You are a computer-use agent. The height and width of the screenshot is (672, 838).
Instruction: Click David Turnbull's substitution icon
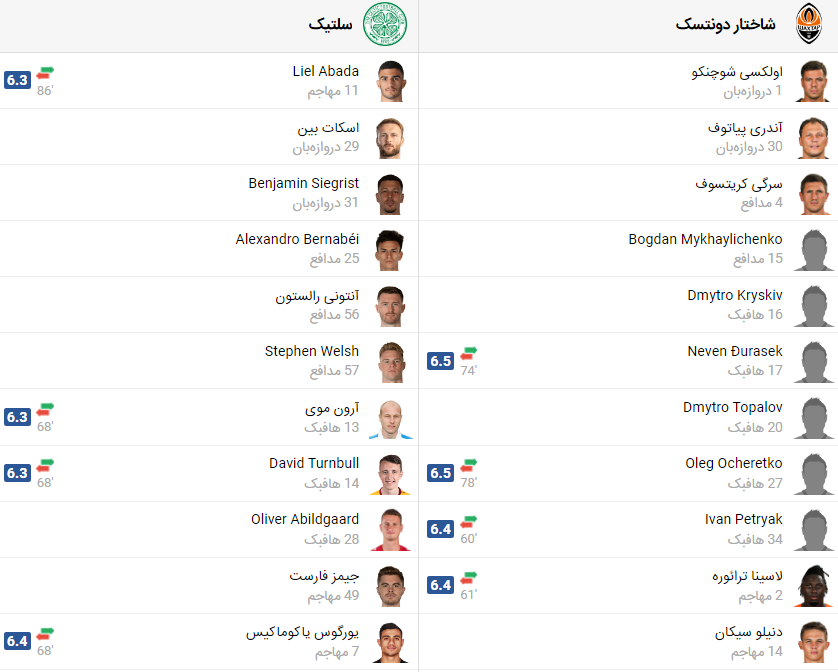coord(45,466)
